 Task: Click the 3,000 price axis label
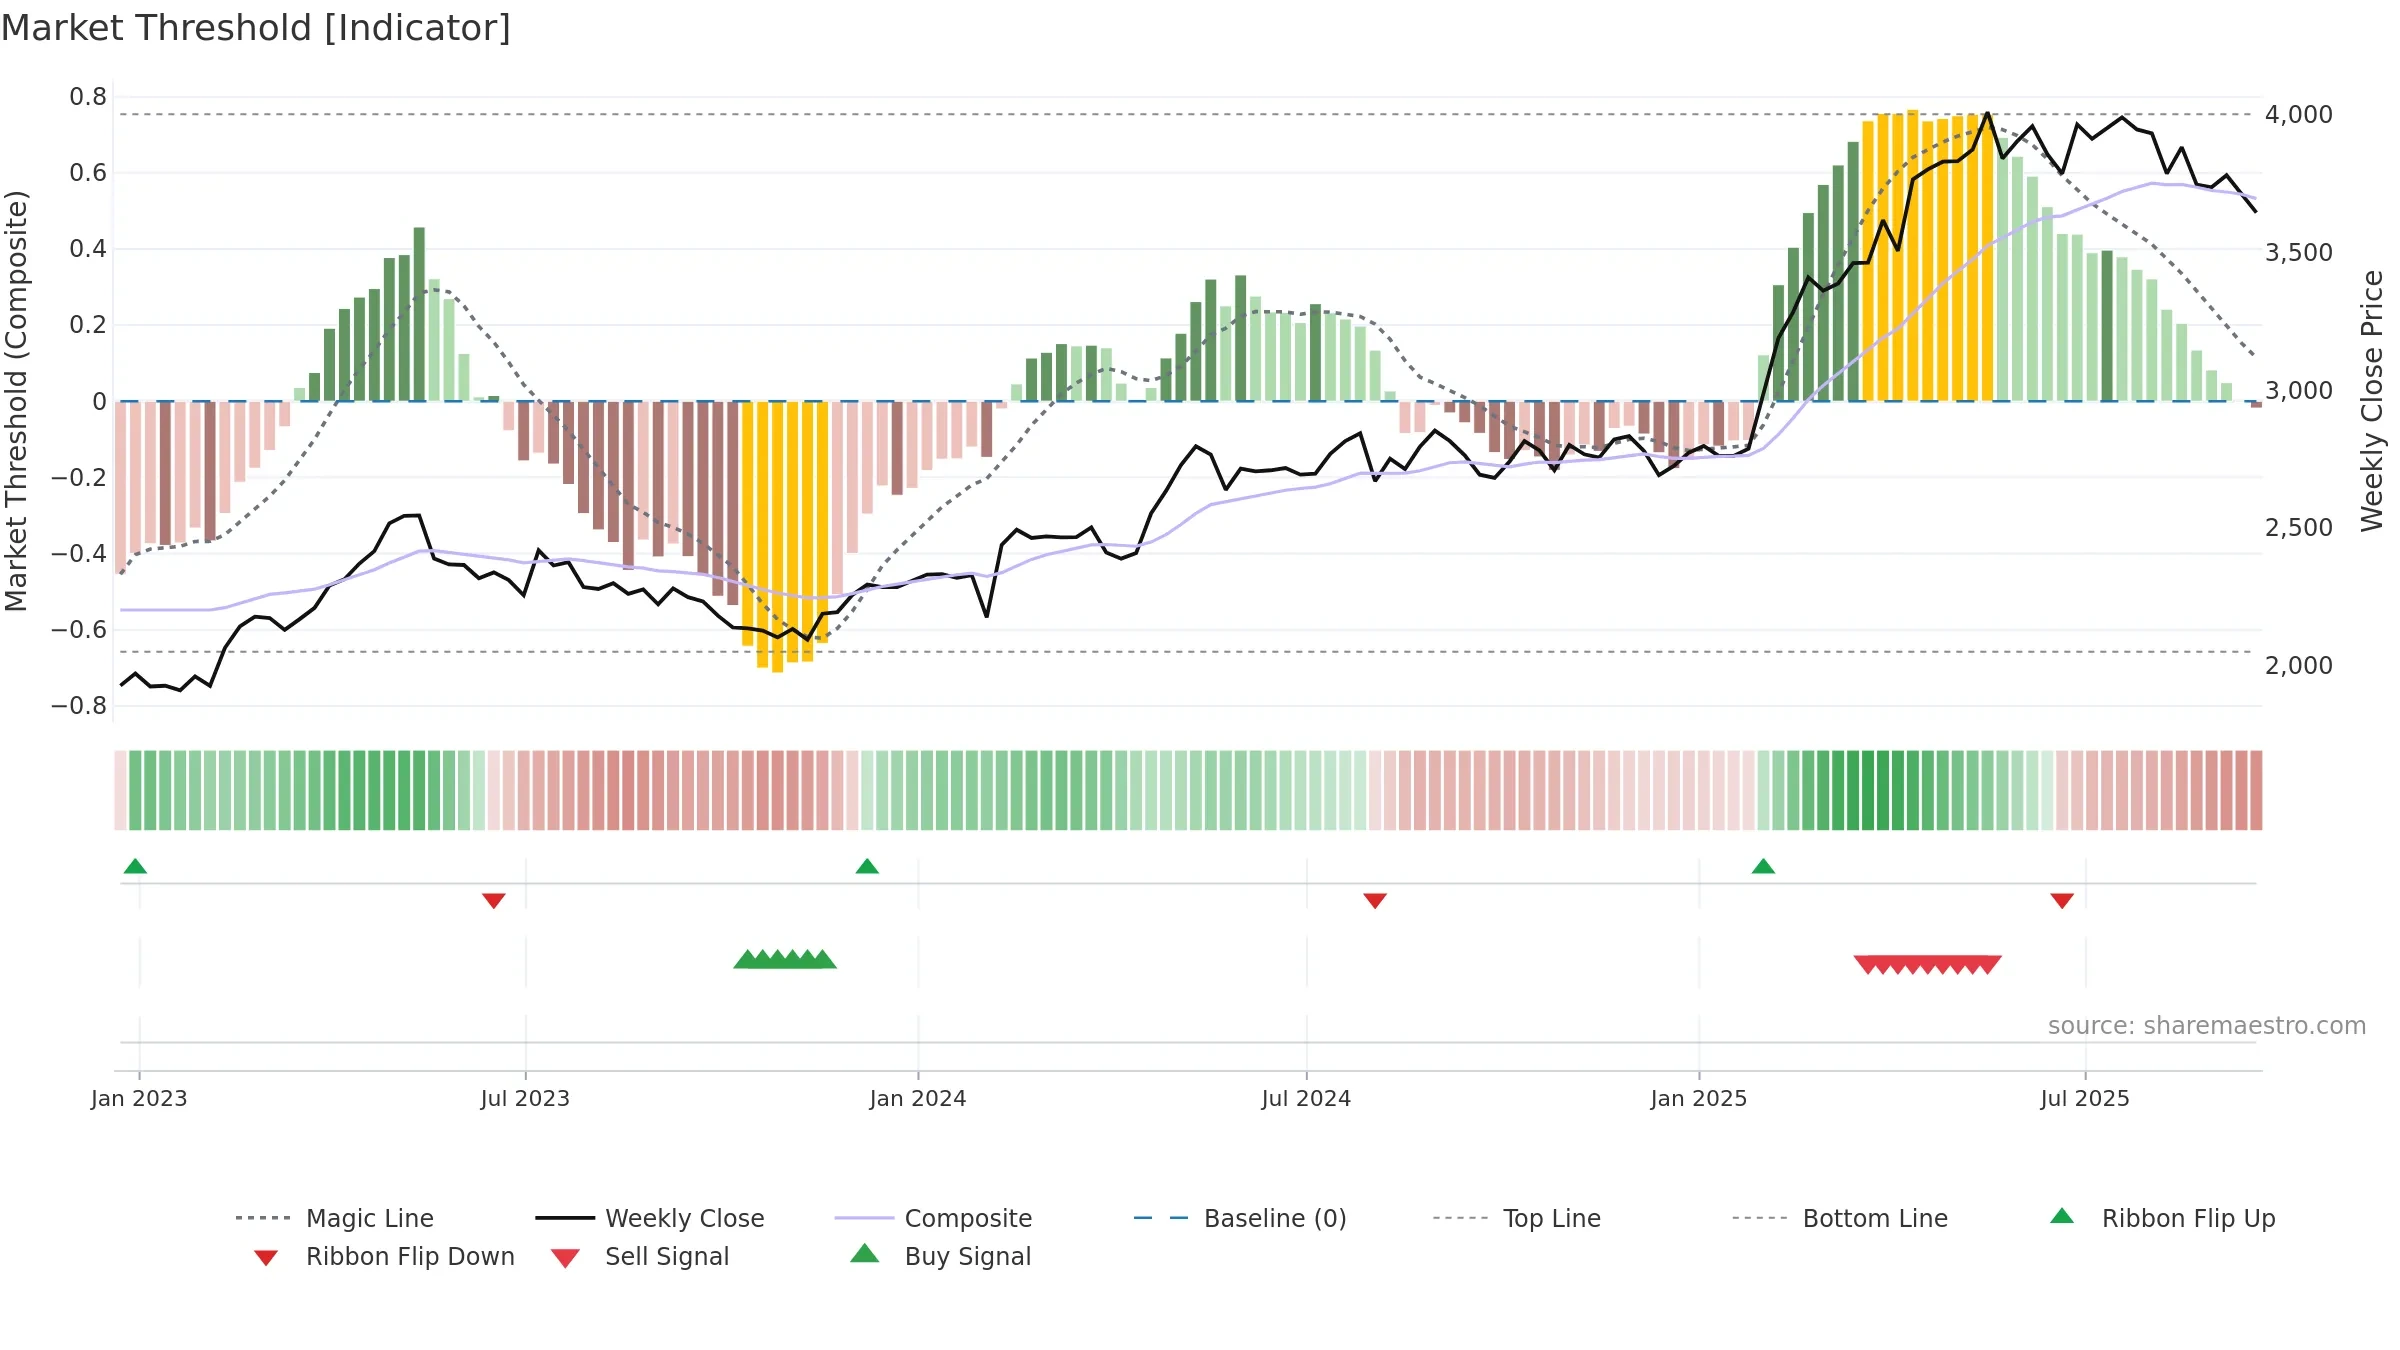pos(2299,391)
